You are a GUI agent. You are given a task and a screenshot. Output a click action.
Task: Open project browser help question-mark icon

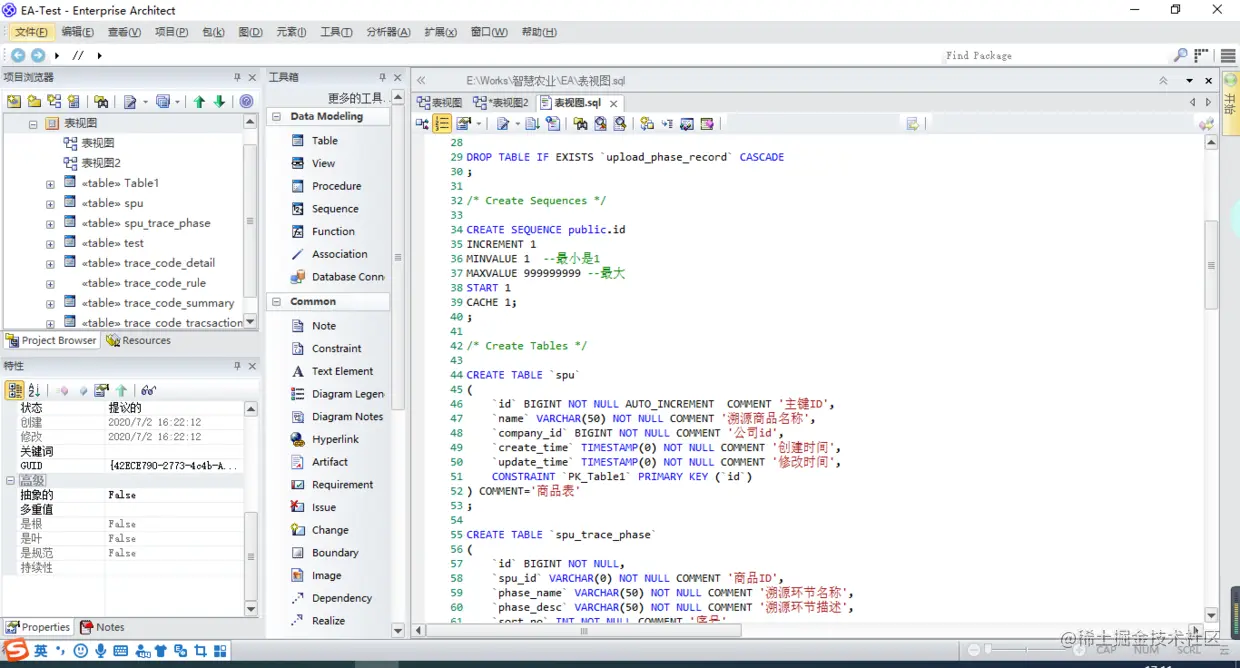[246, 101]
